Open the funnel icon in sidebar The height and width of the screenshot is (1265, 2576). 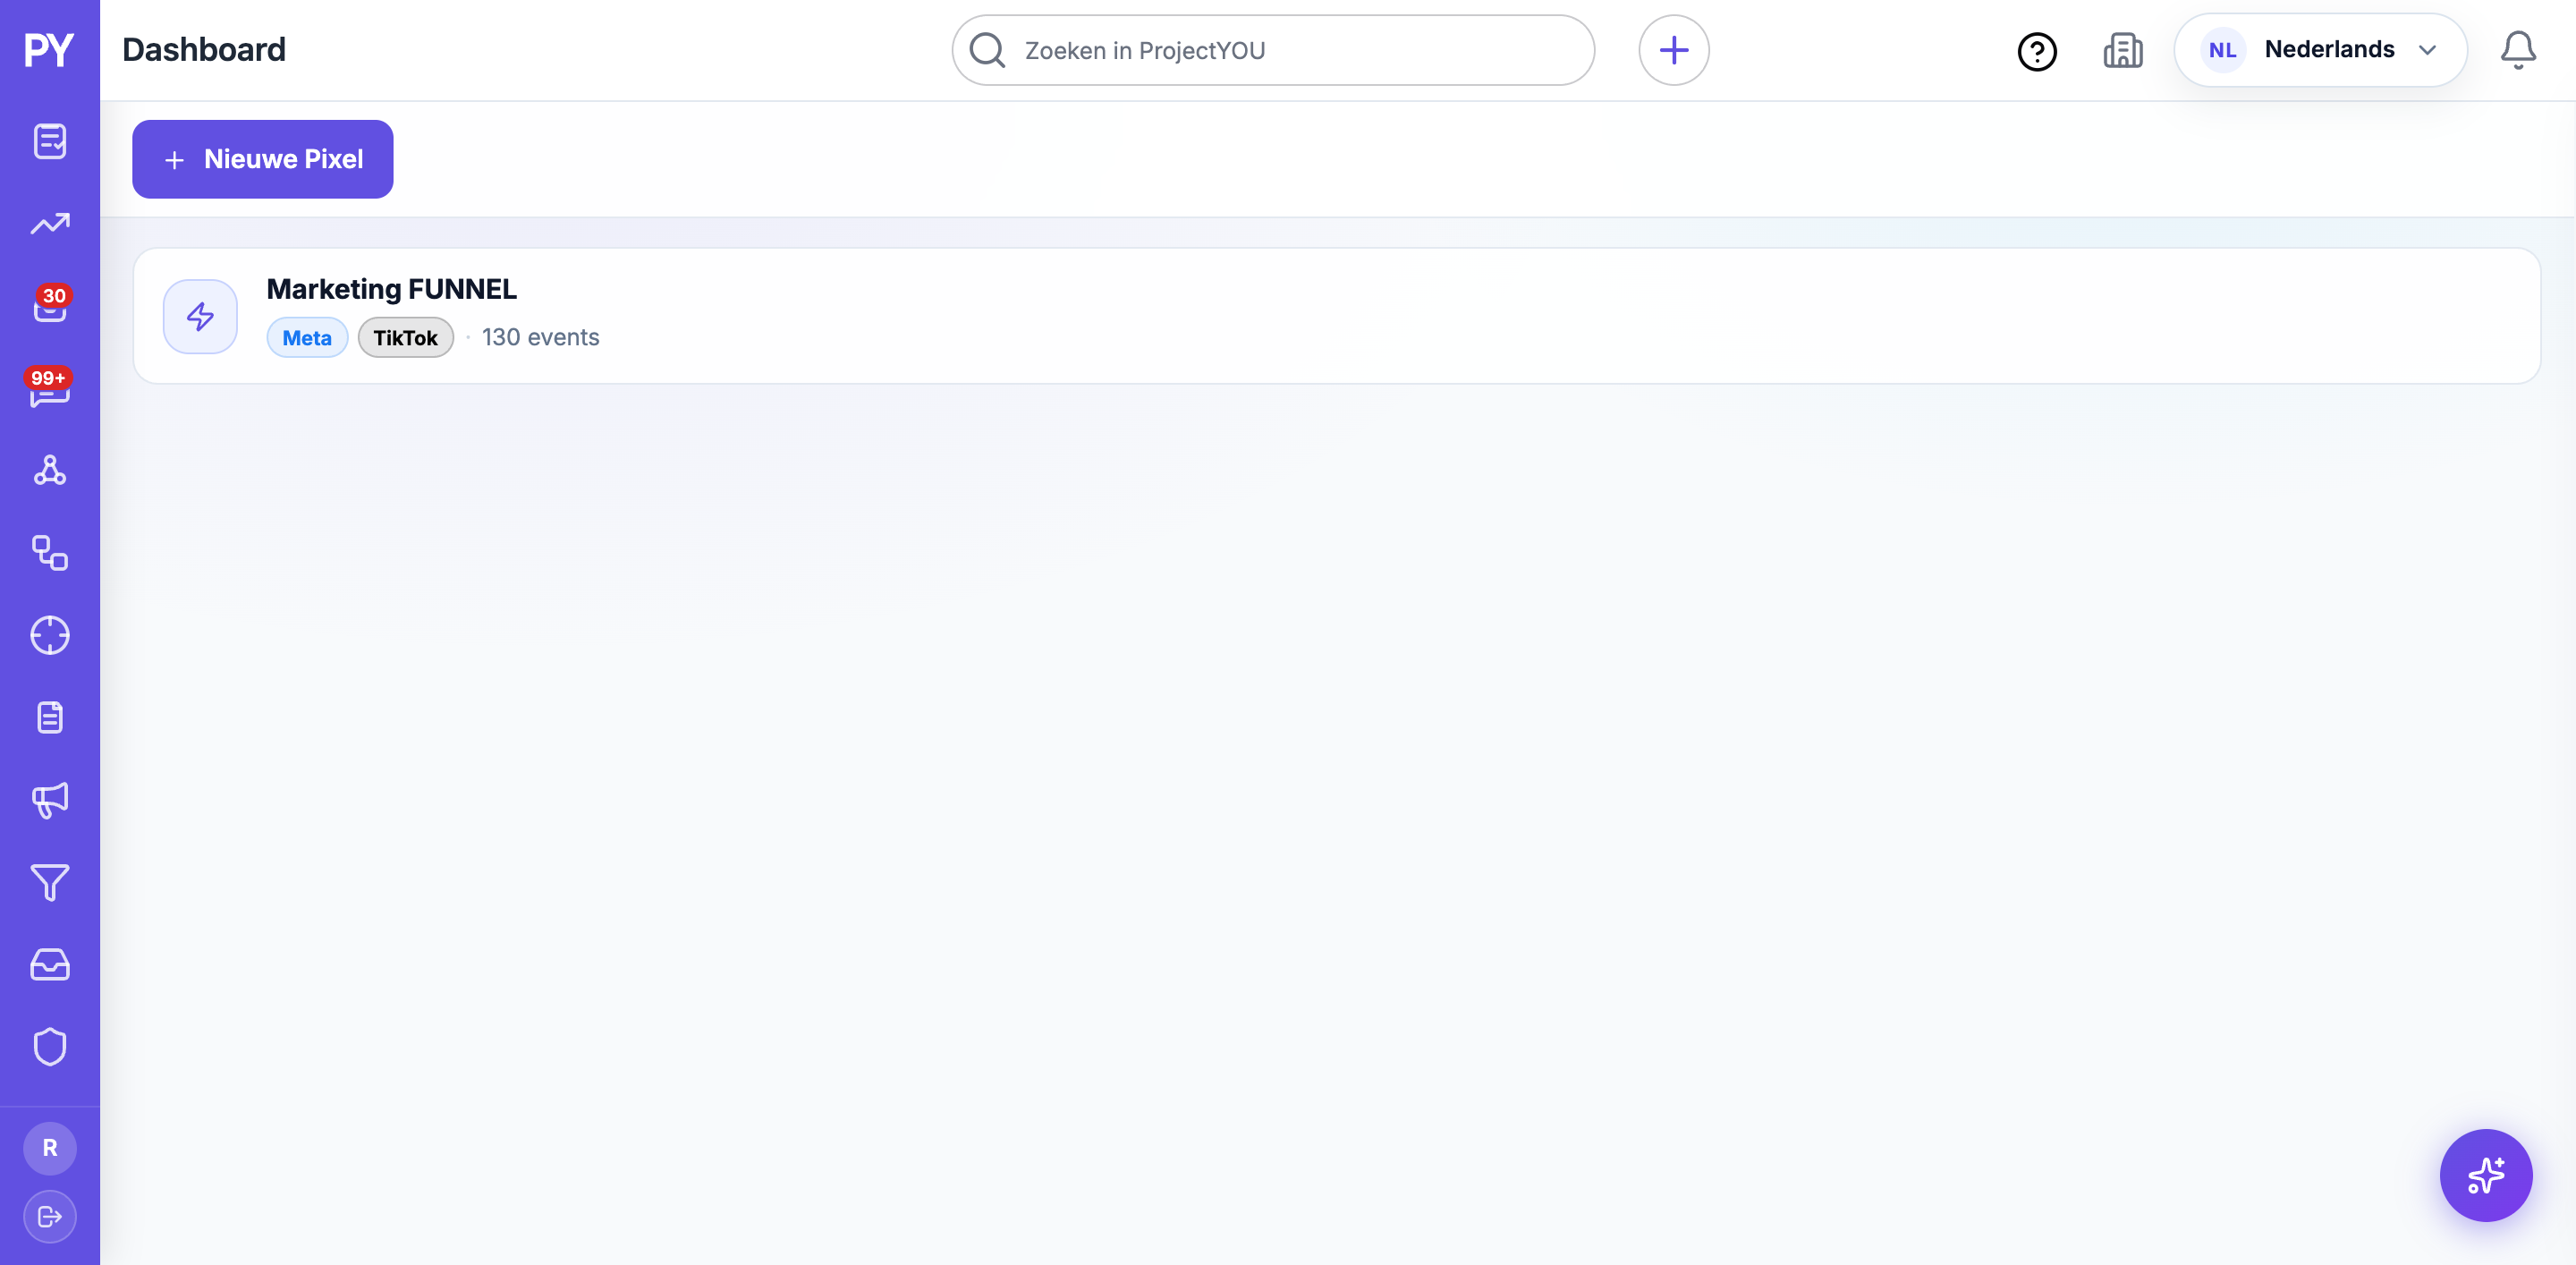(50, 882)
